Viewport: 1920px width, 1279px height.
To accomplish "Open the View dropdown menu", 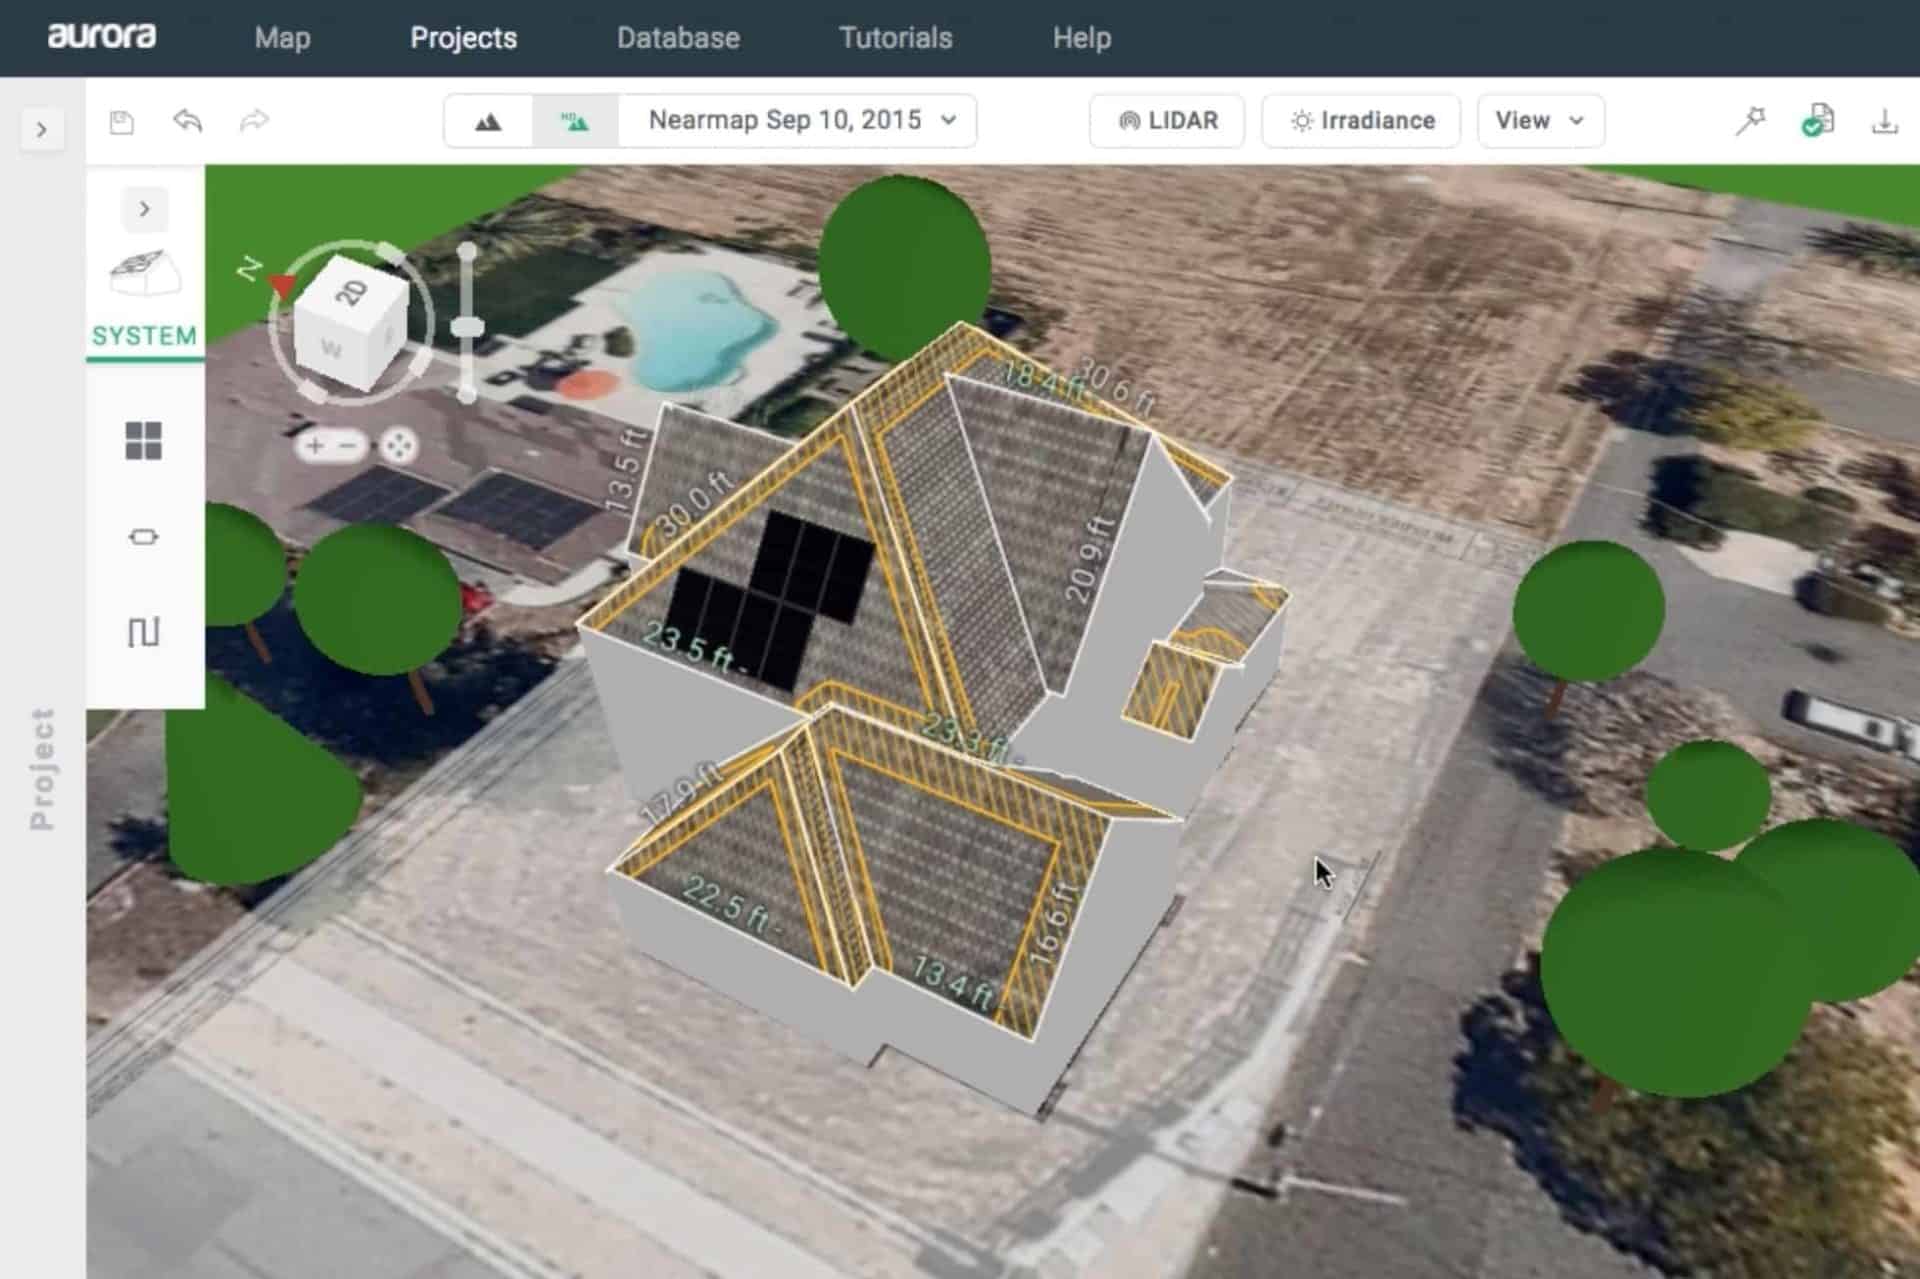I will point(1540,121).
